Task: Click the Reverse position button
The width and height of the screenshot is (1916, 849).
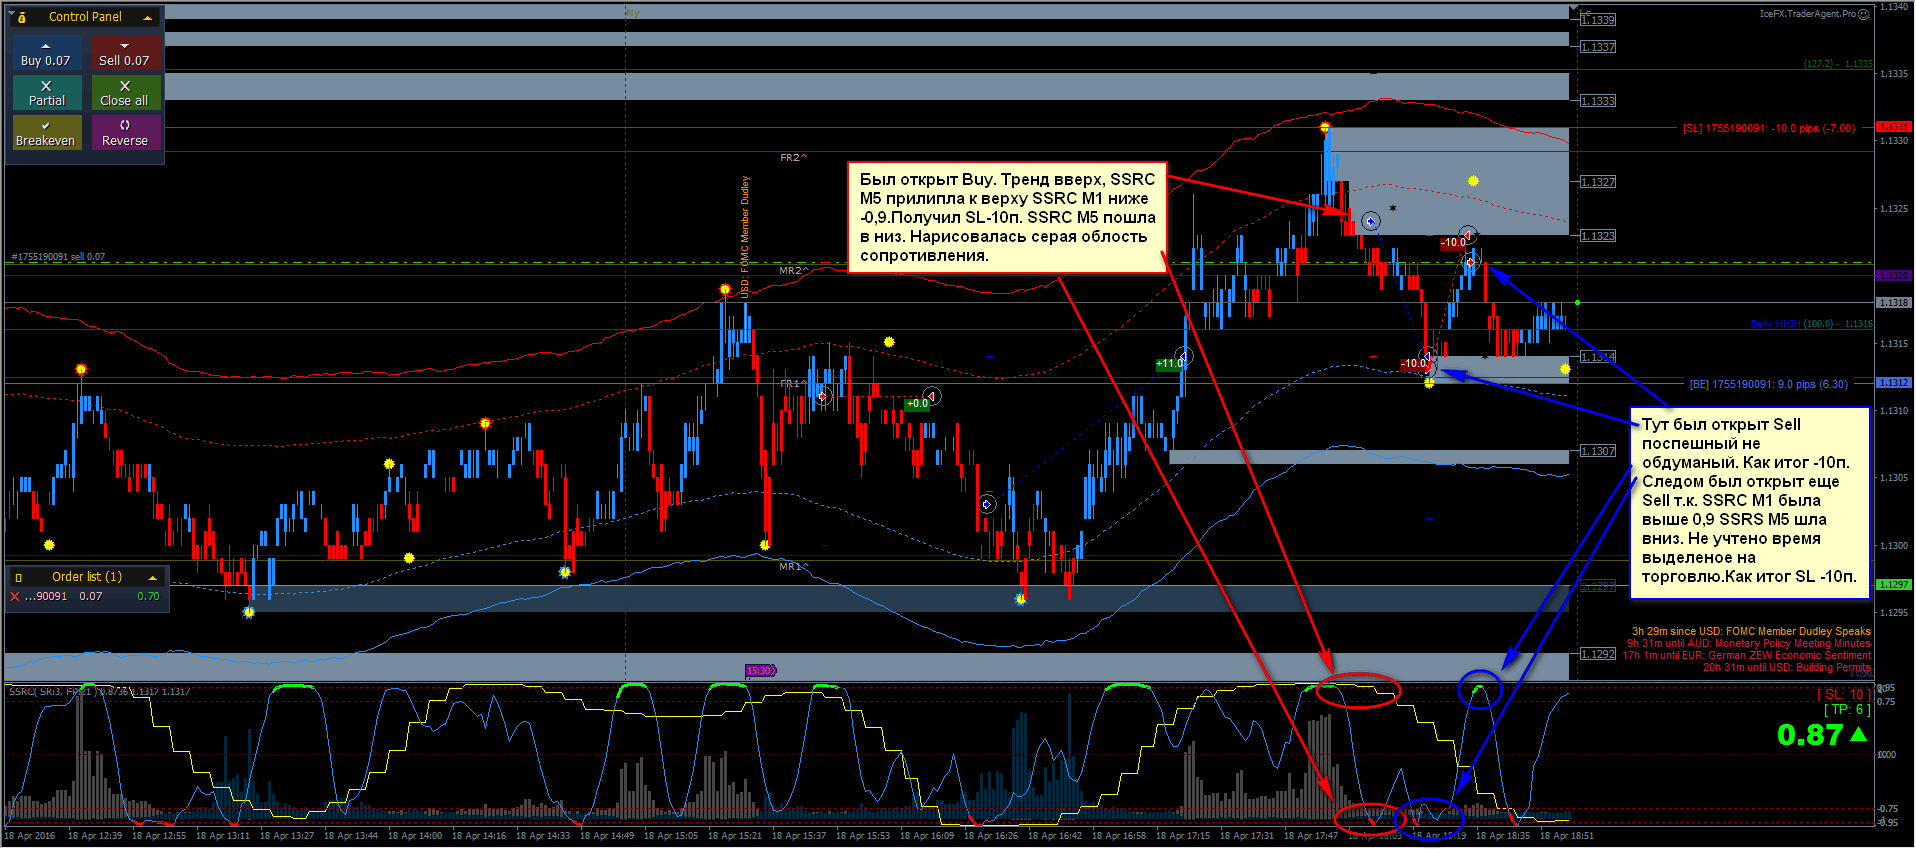Action: [124, 133]
